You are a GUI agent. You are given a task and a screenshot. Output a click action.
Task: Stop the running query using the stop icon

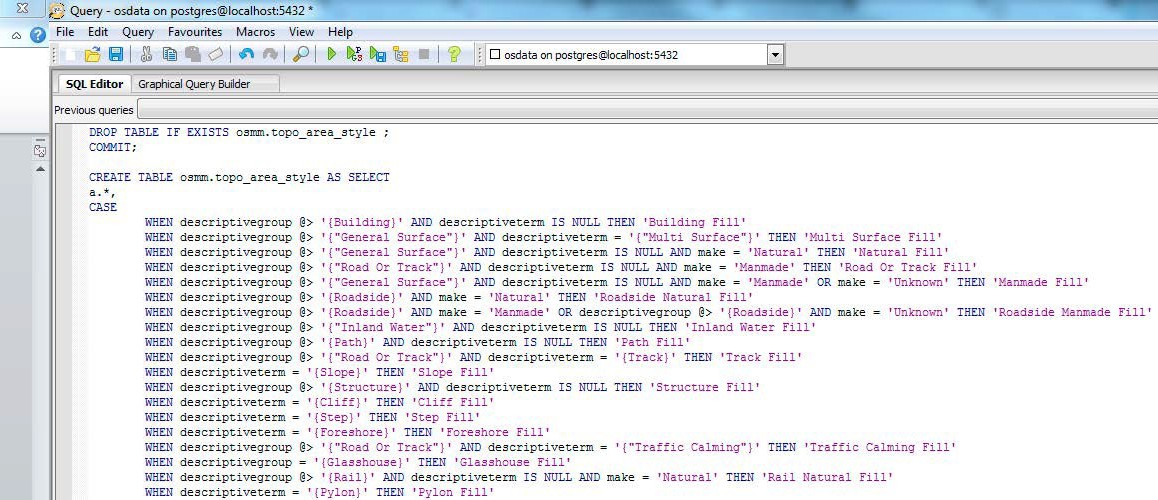424,54
